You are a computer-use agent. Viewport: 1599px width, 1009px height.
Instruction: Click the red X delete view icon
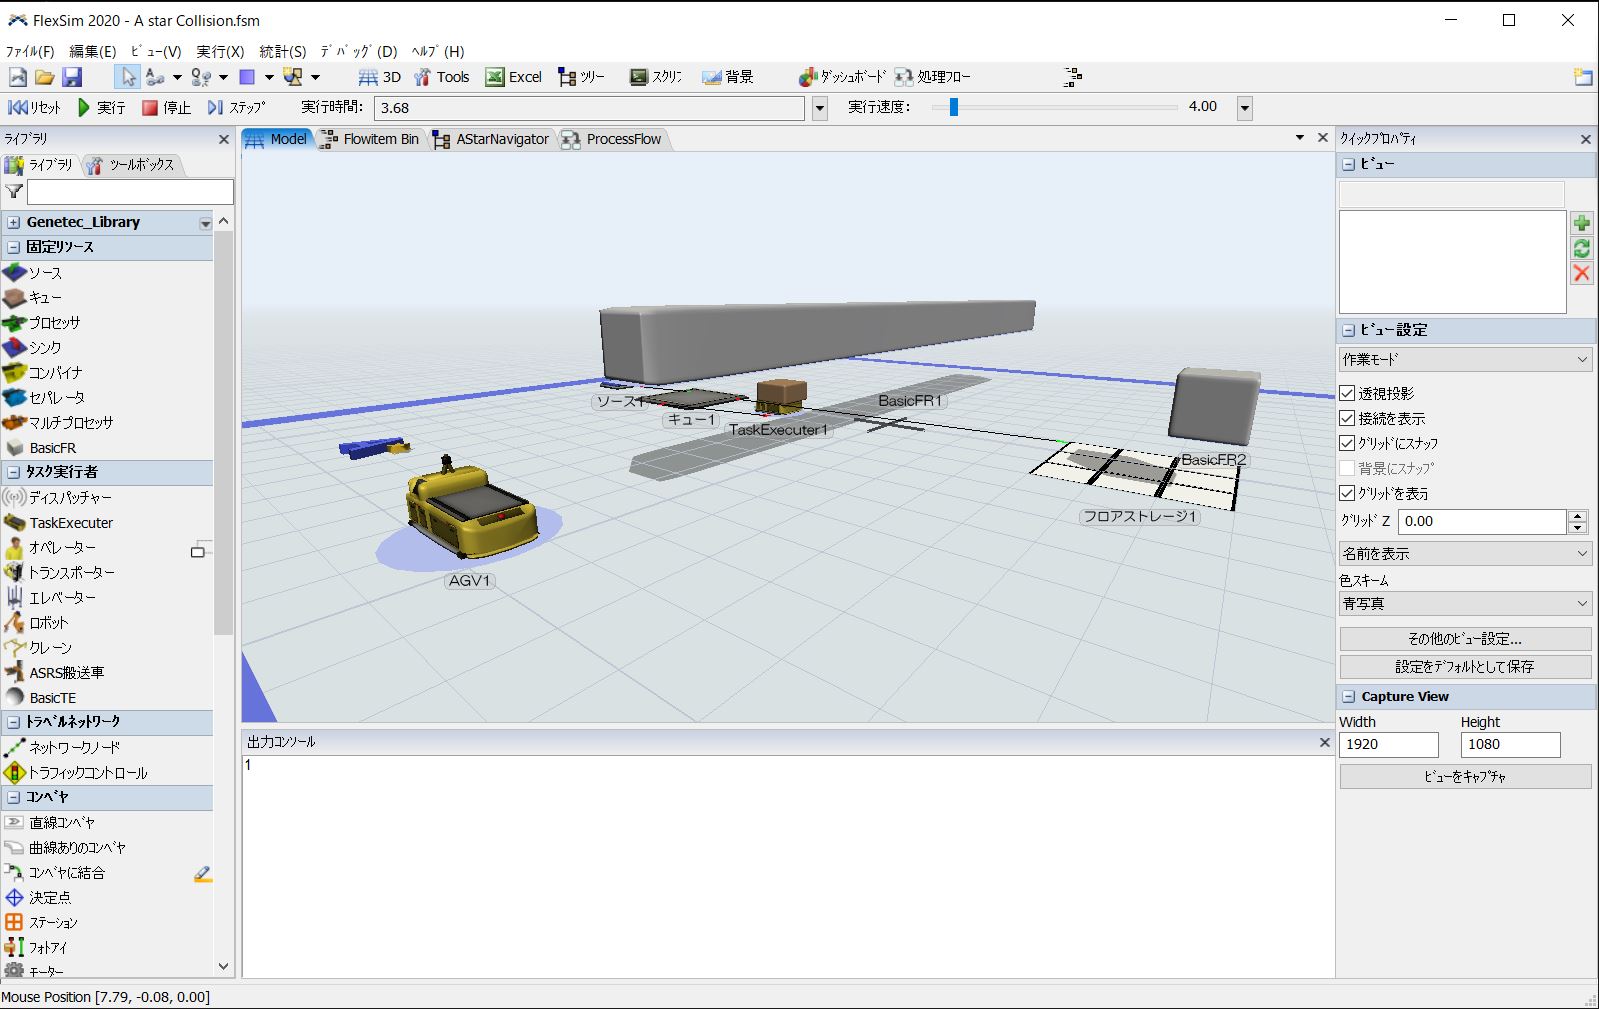(x=1581, y=274)
